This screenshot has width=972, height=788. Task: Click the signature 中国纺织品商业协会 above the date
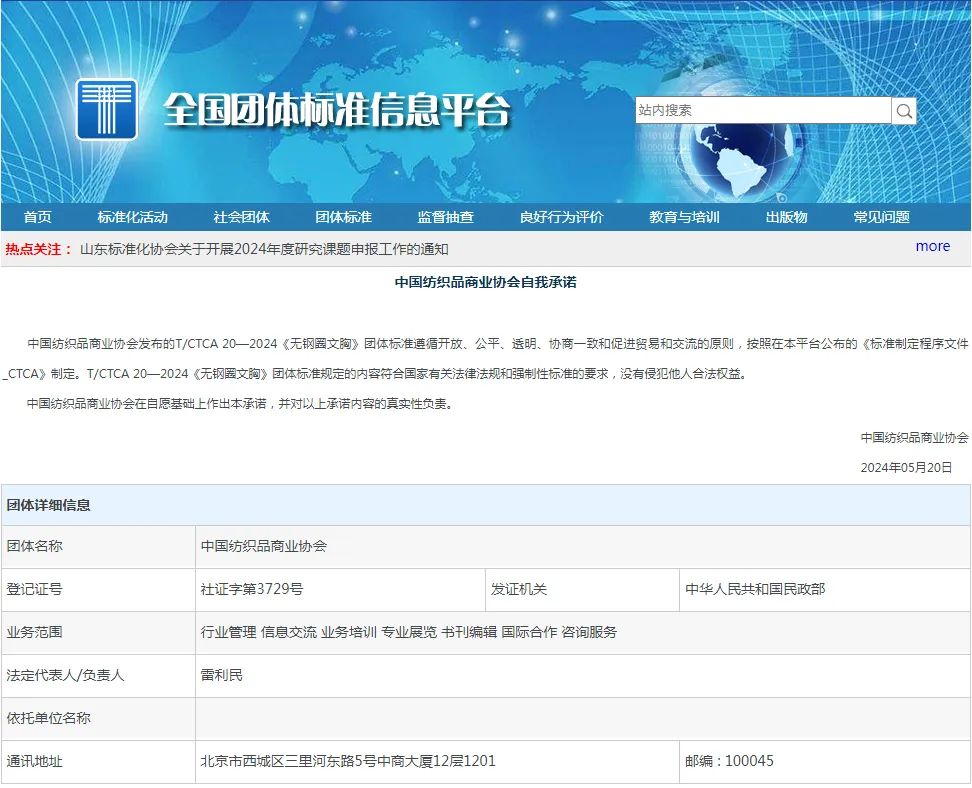coord(914,438)
